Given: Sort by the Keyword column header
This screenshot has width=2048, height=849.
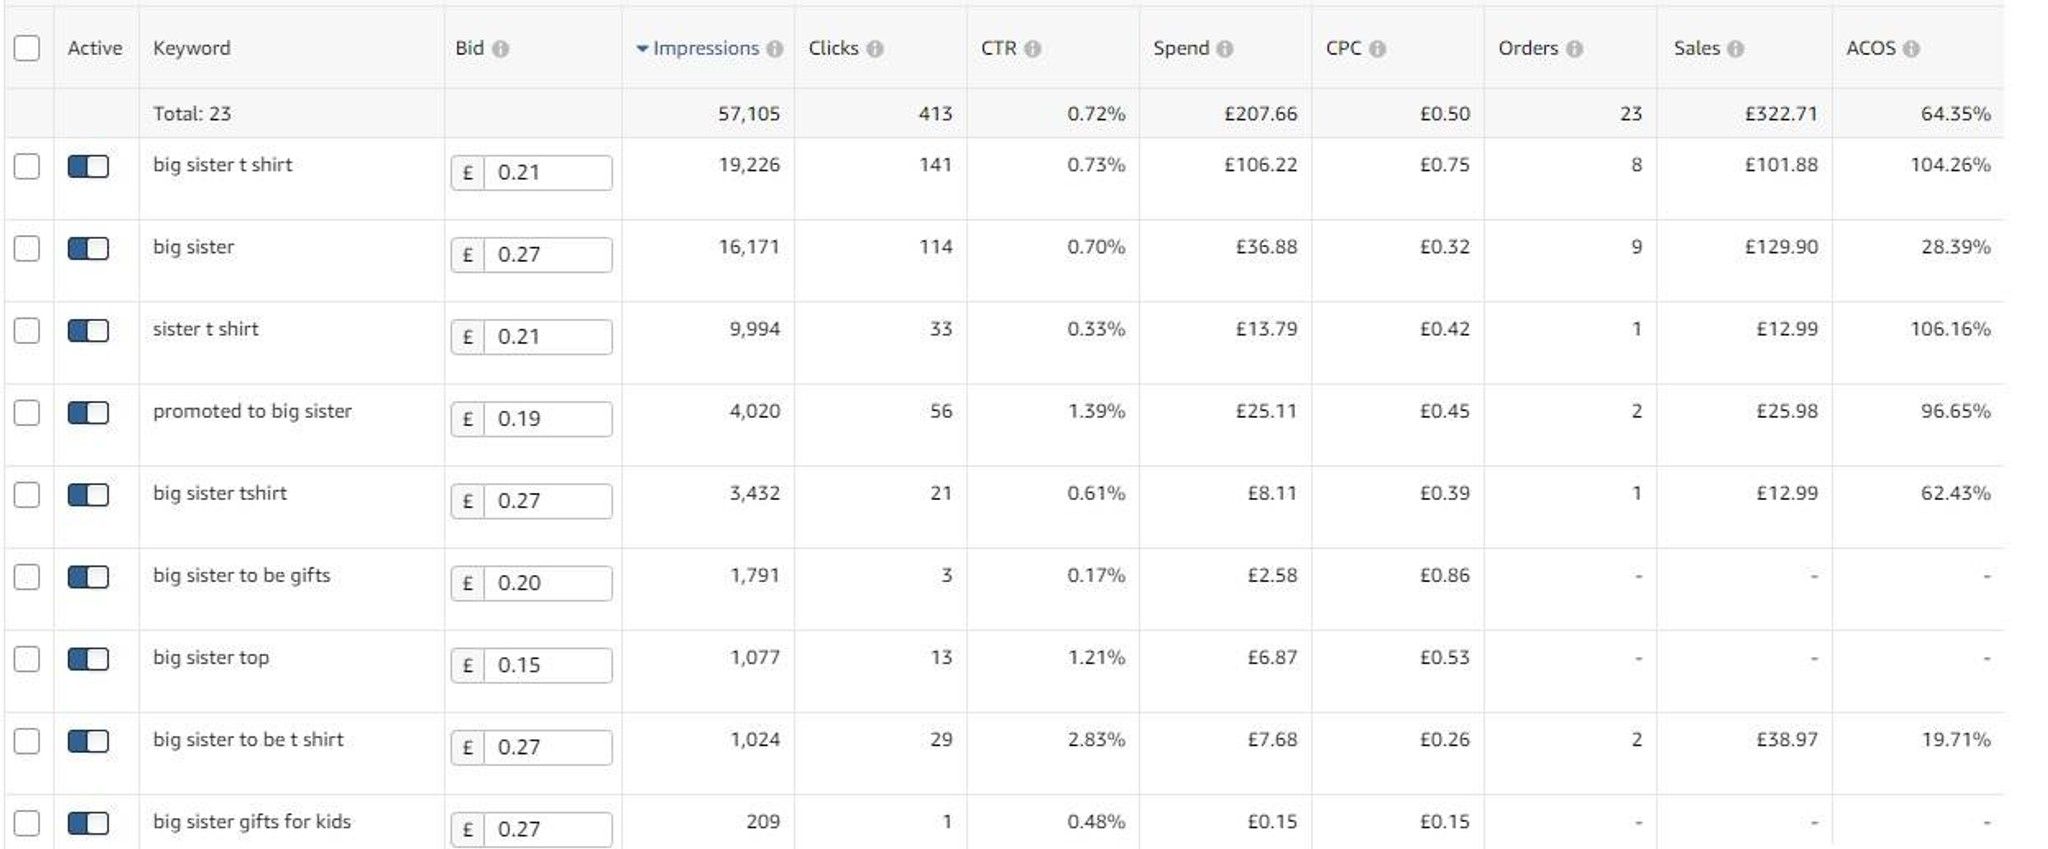Looking at the screenshot, I should 191,48.
